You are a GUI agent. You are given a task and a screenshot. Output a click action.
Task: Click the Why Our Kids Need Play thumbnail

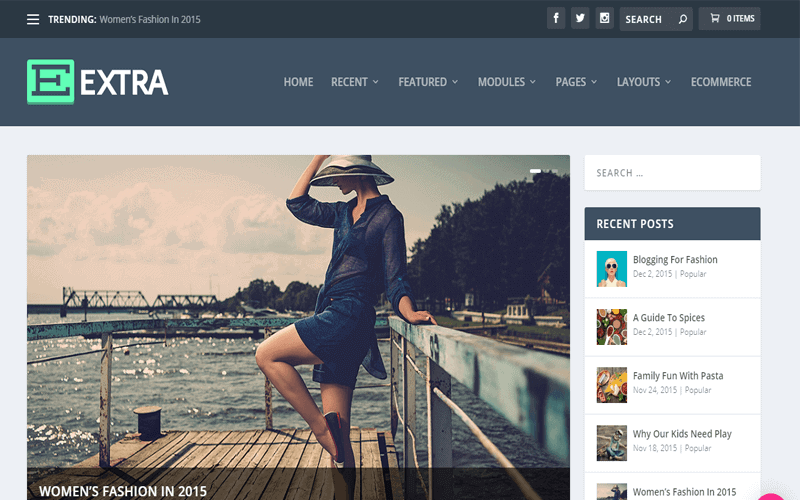[611, 443]
